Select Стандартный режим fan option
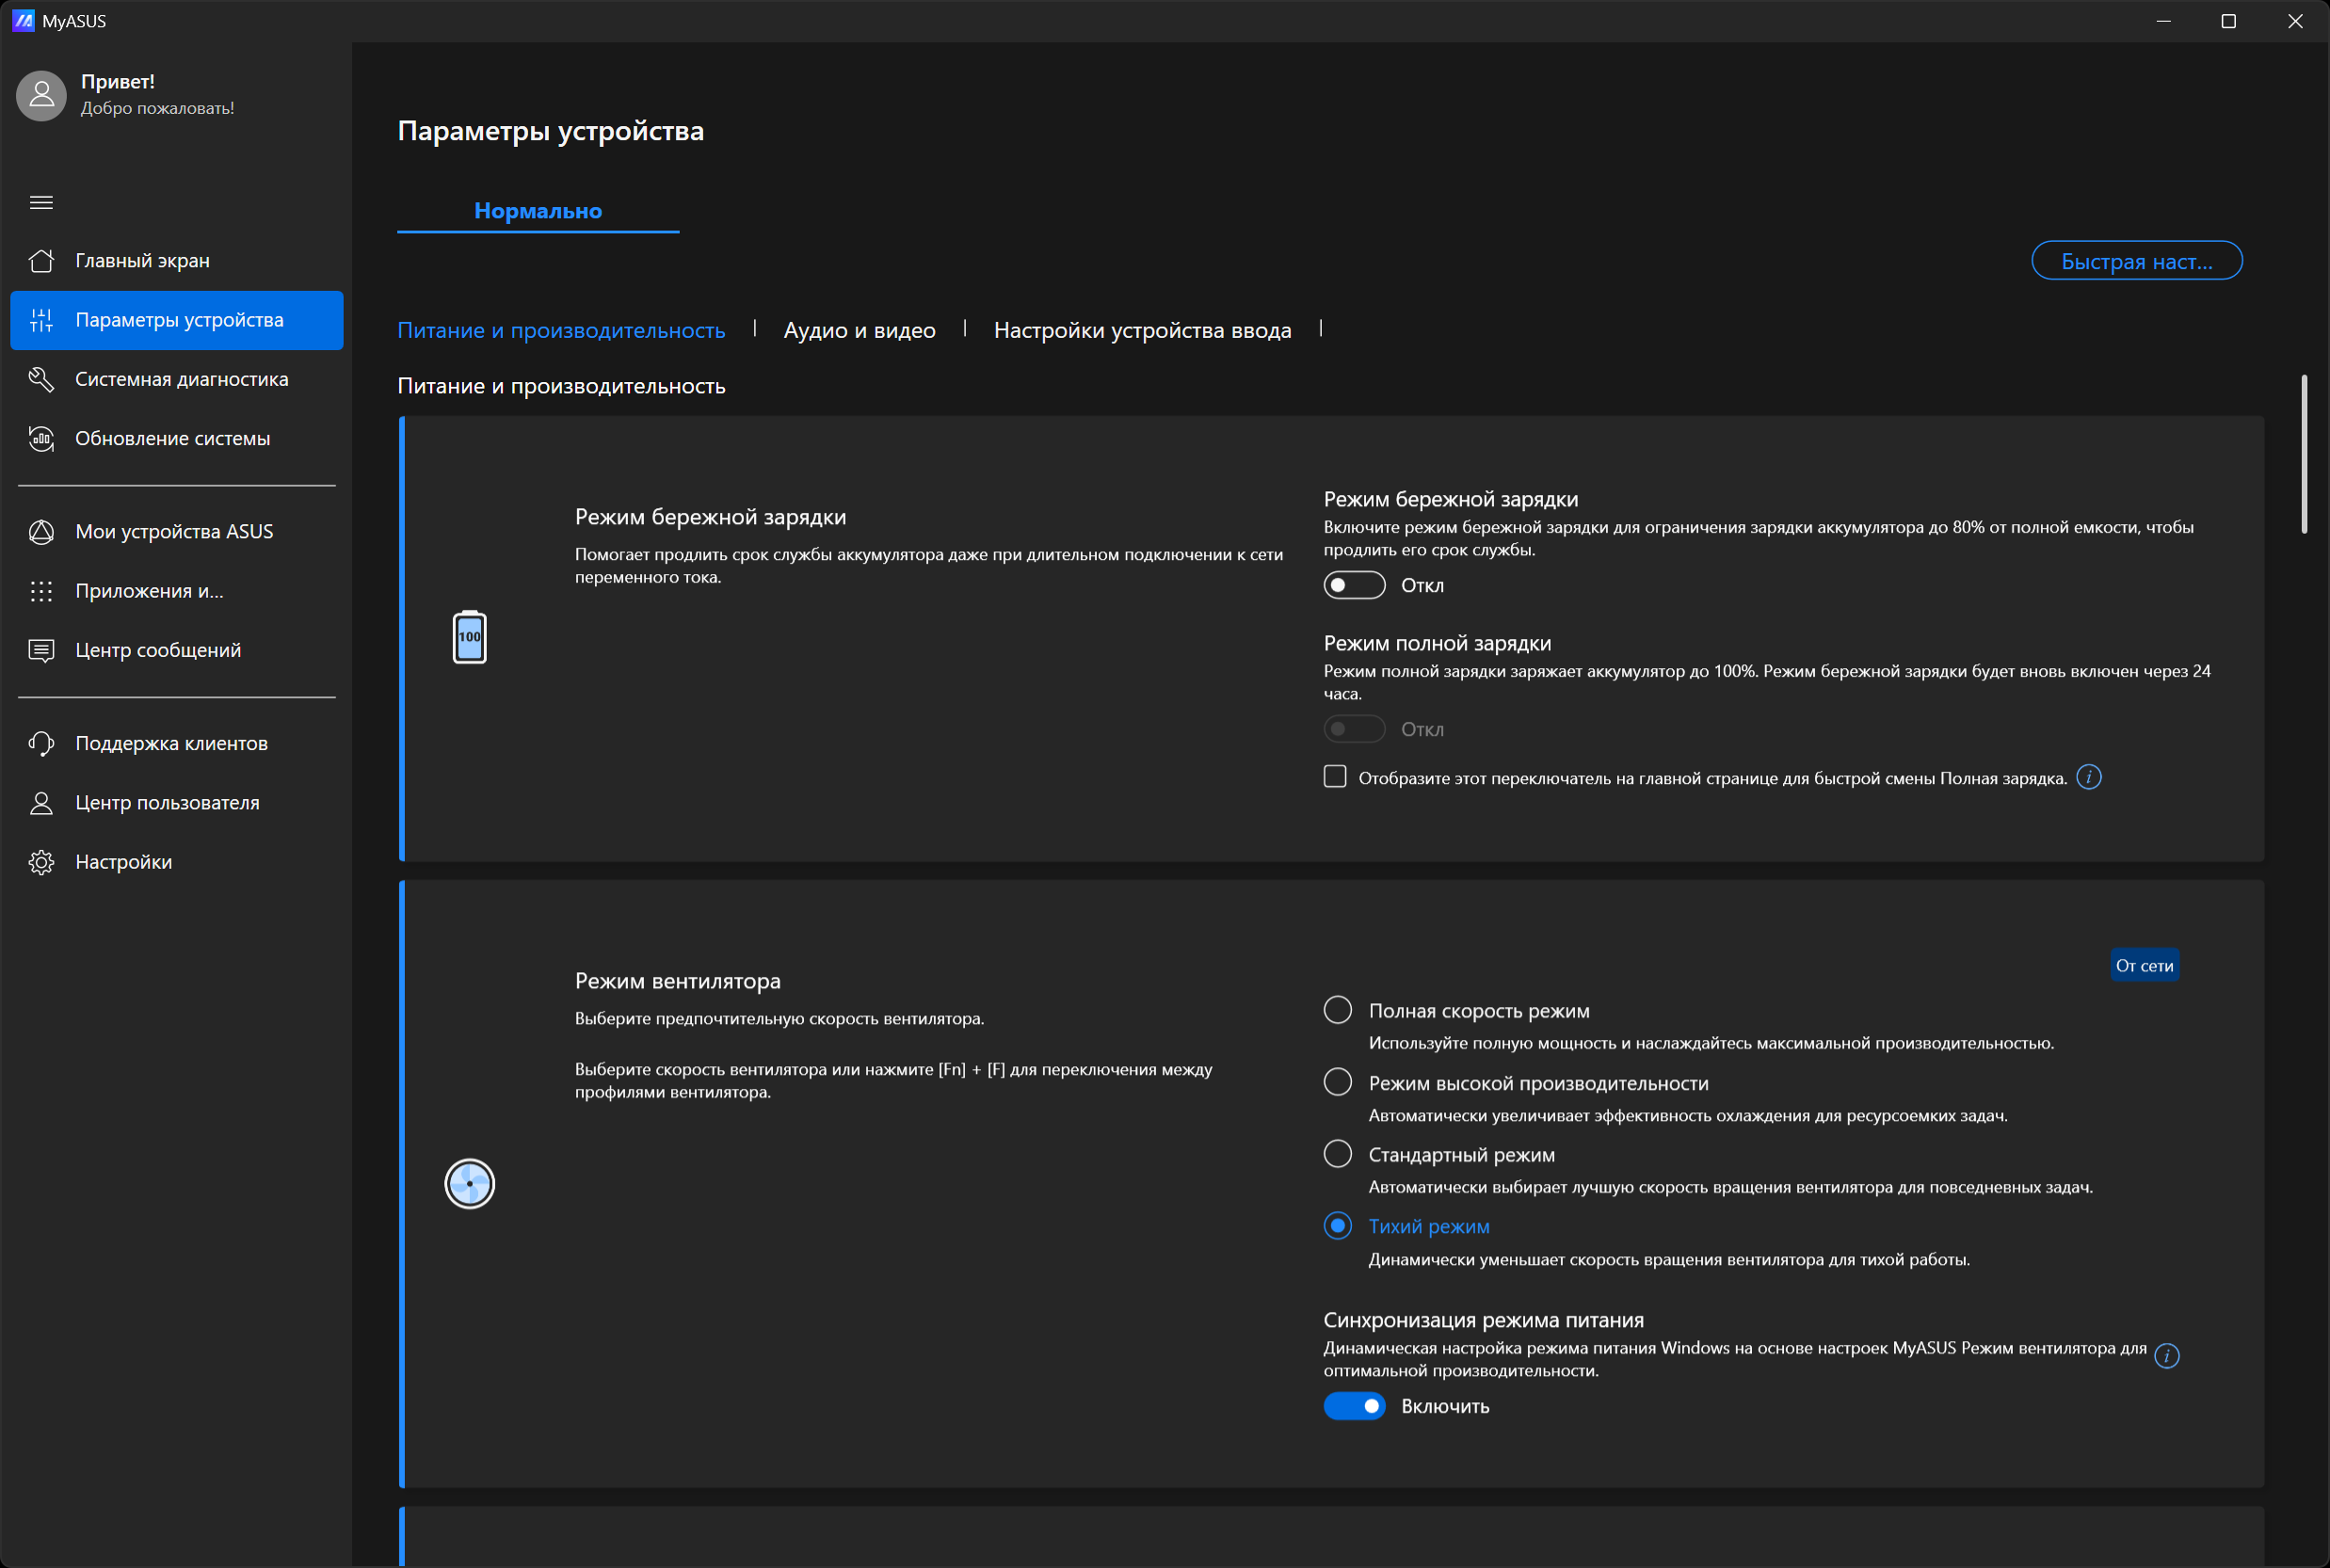This screenshot has height=1568, width=2330. tap(1337, 1154)
